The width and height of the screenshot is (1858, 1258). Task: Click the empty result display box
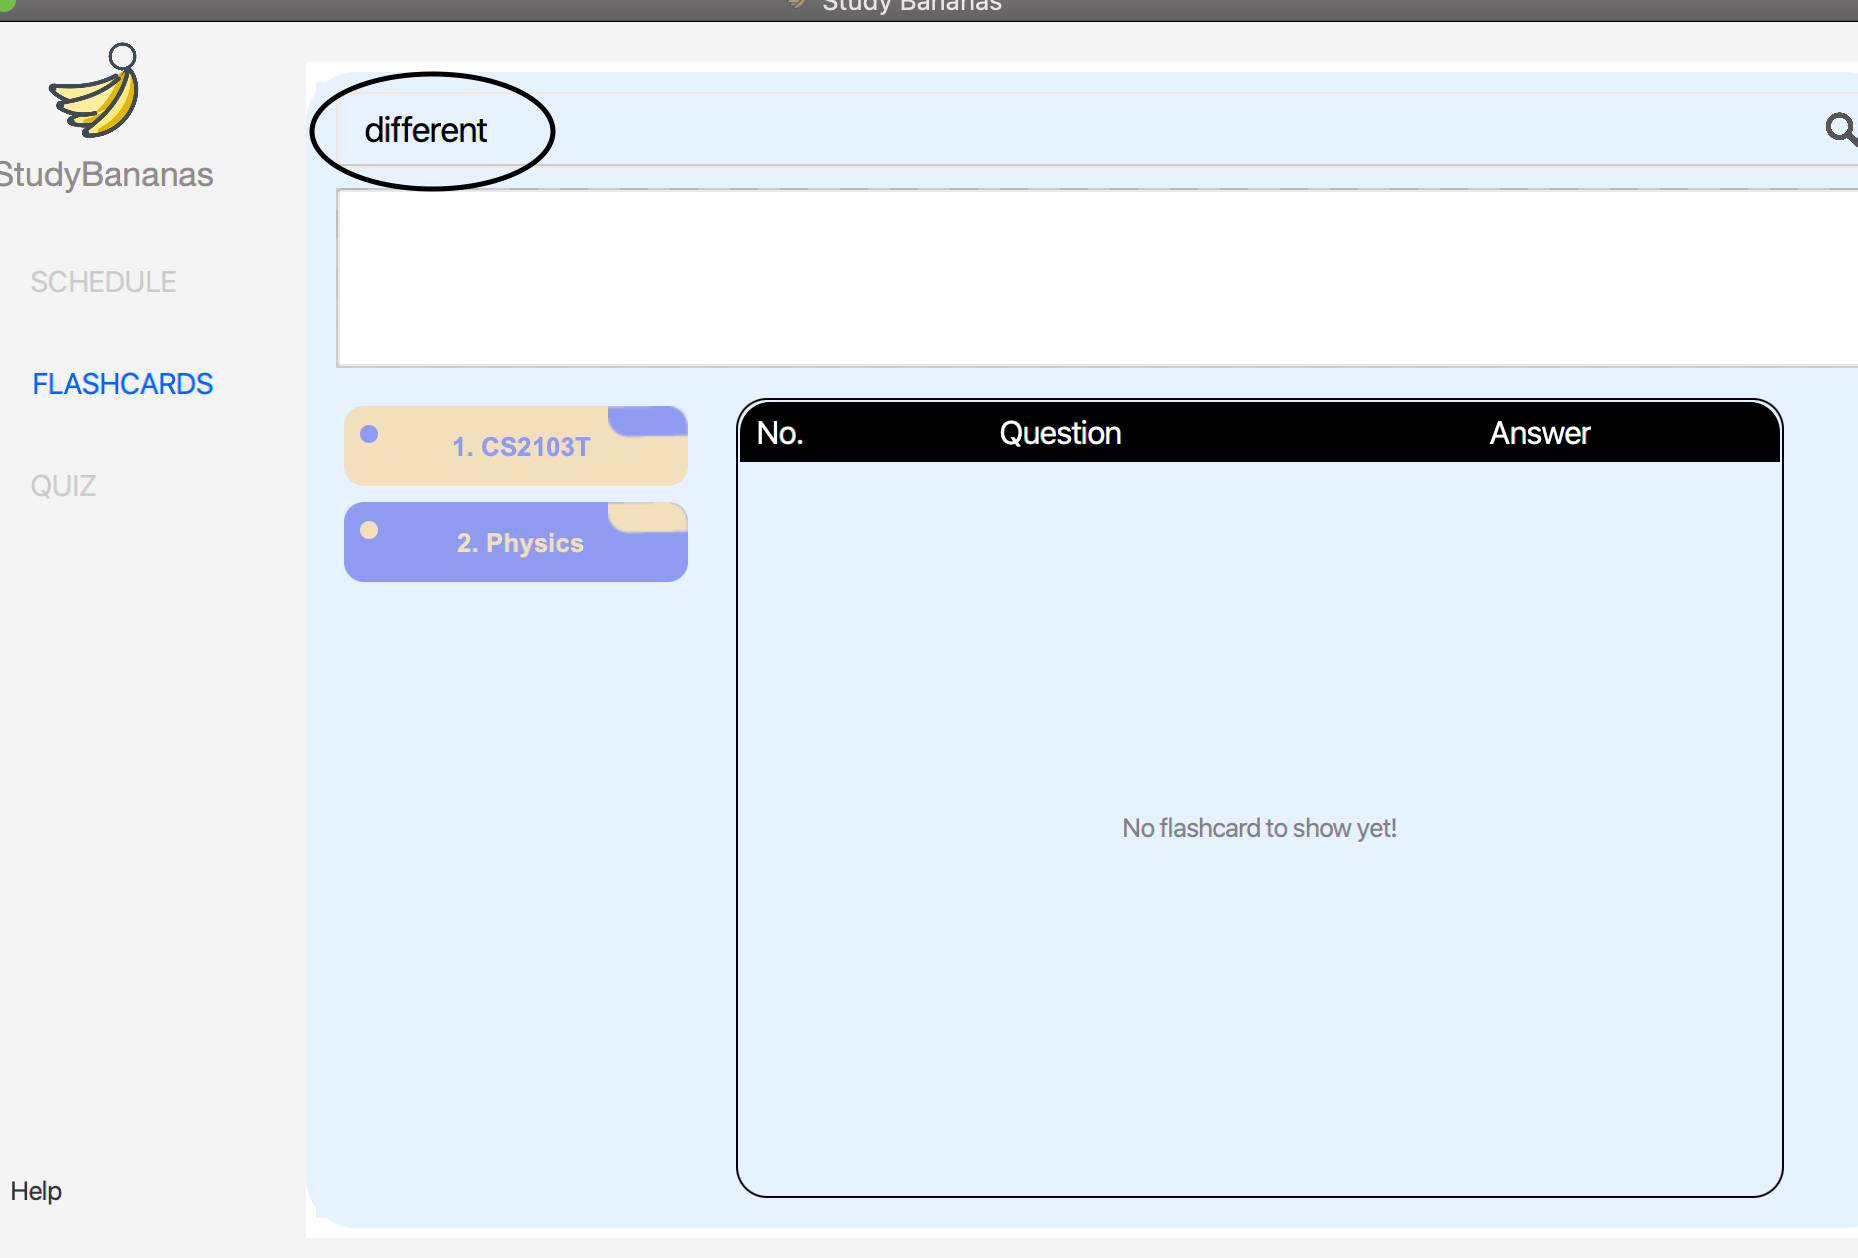[1097, 278]
